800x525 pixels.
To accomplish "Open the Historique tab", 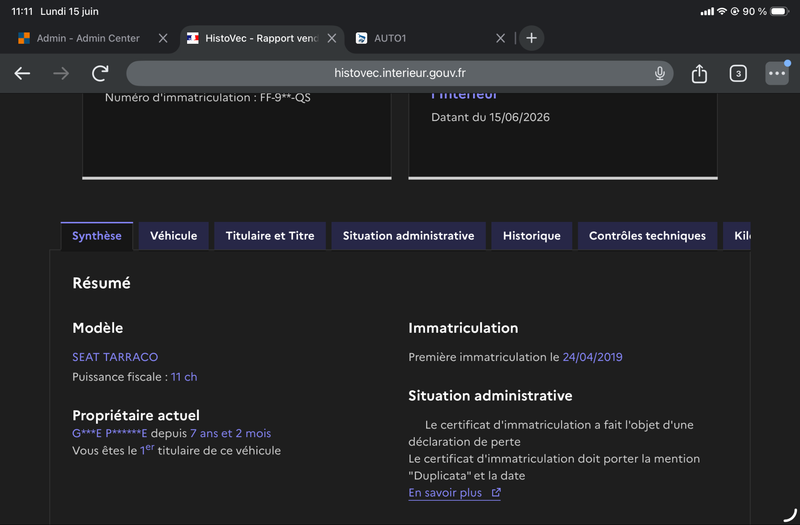I will click(532, 236).
